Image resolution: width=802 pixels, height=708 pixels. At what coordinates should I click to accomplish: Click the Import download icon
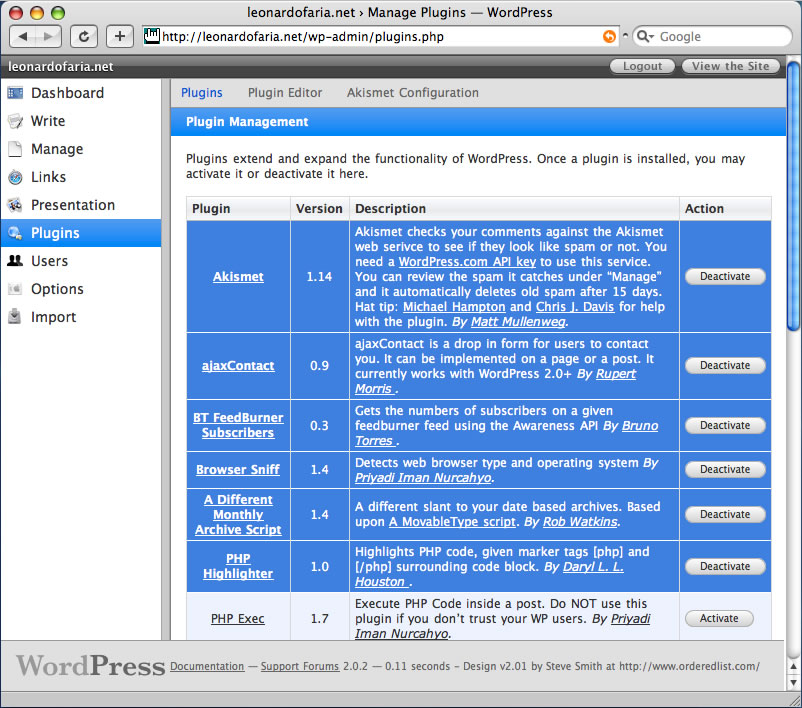click(x=15, y=317)
